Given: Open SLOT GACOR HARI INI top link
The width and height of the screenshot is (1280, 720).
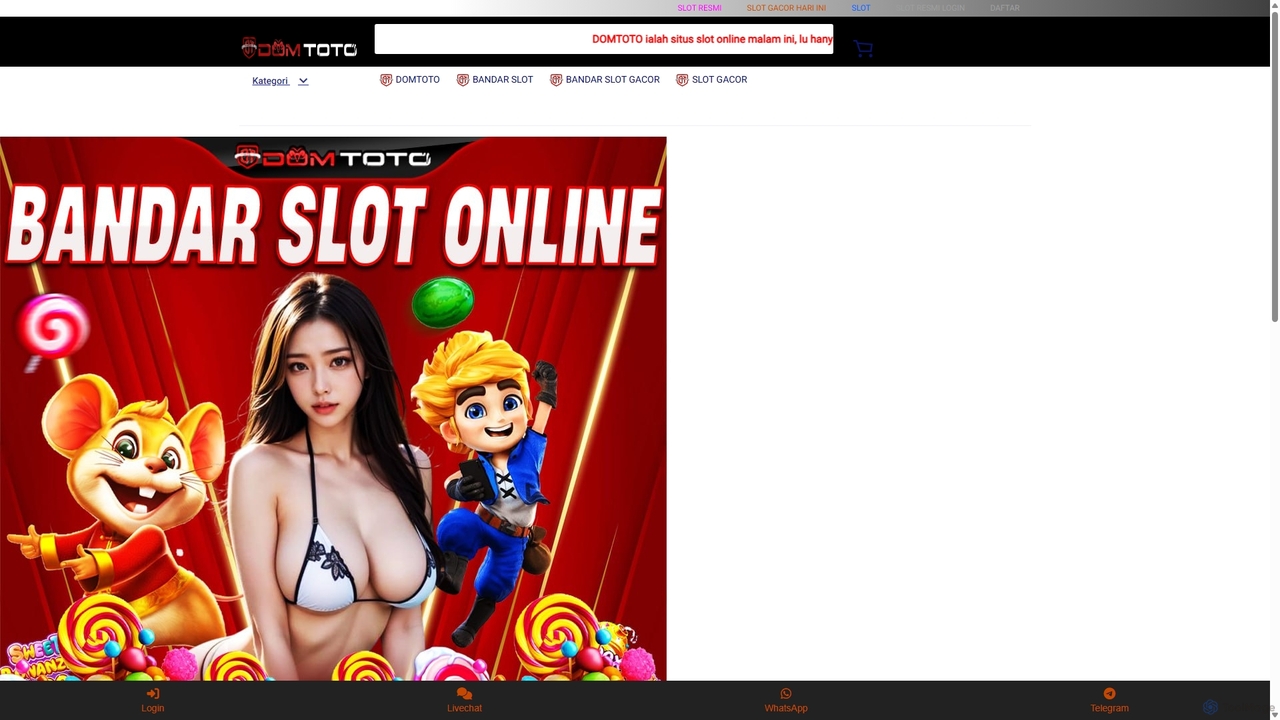Looking at the screenshot, I should point(786,8).
